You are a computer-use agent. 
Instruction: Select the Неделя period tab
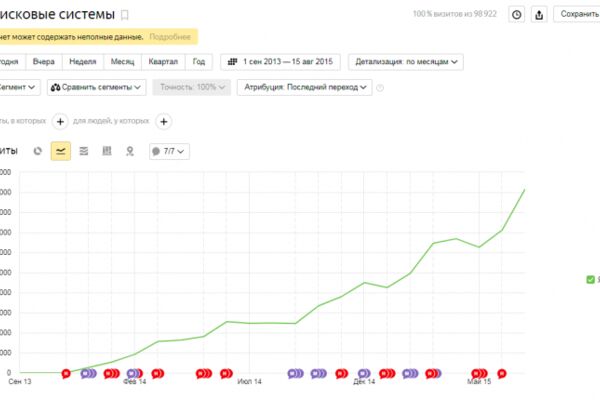tap(83, 62)
